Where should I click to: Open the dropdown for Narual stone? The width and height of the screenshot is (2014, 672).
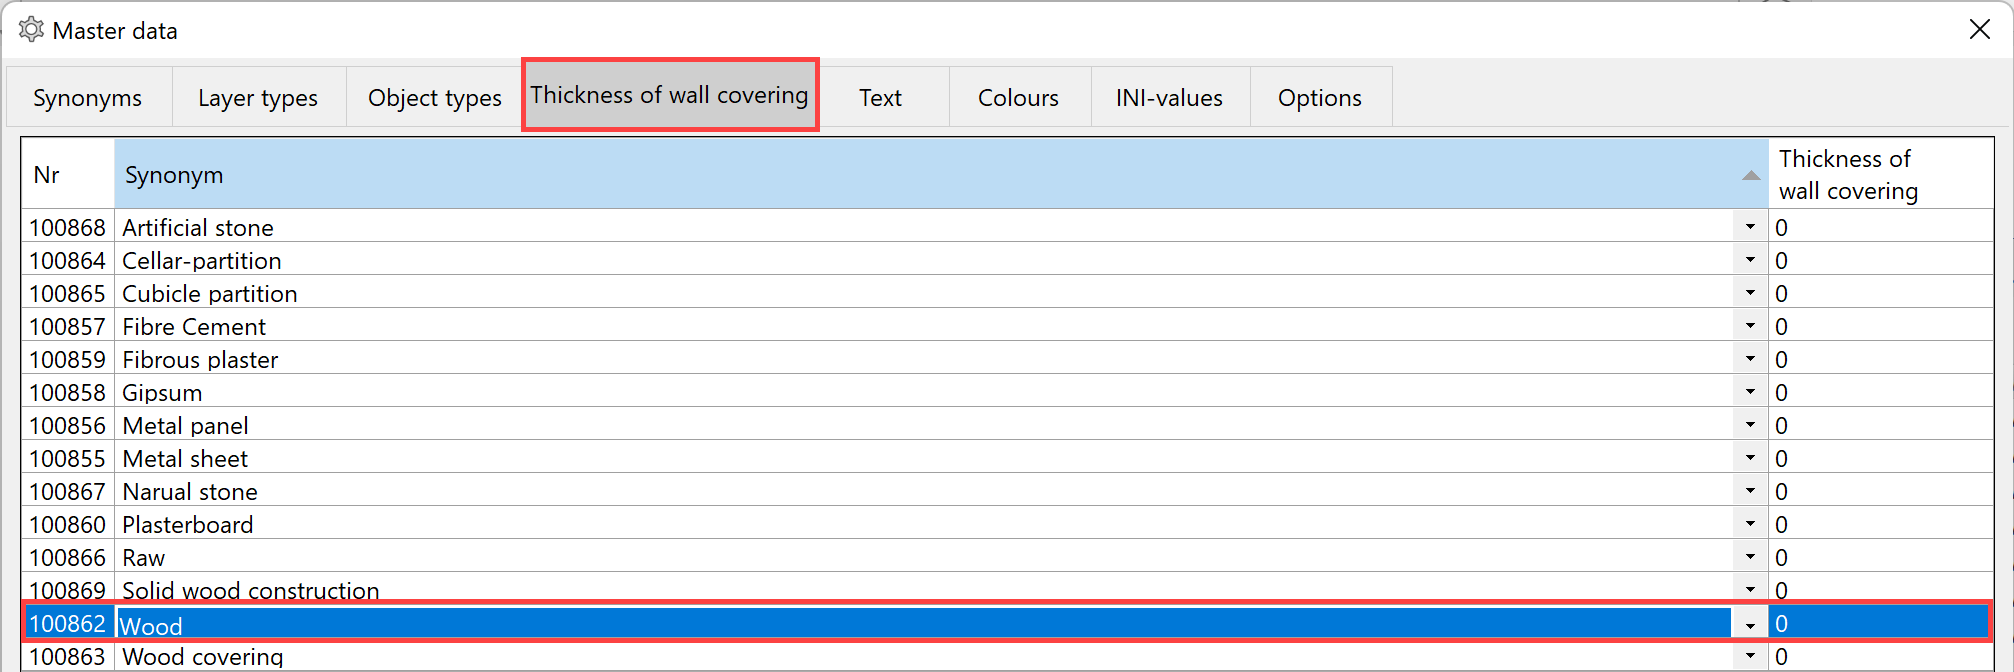1750,491
